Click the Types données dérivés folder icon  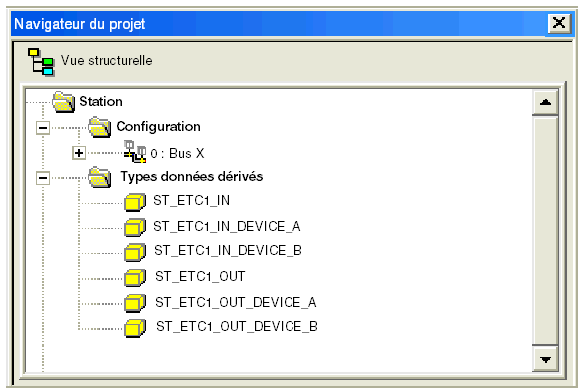pyautogui.click(x=100, y=177)
